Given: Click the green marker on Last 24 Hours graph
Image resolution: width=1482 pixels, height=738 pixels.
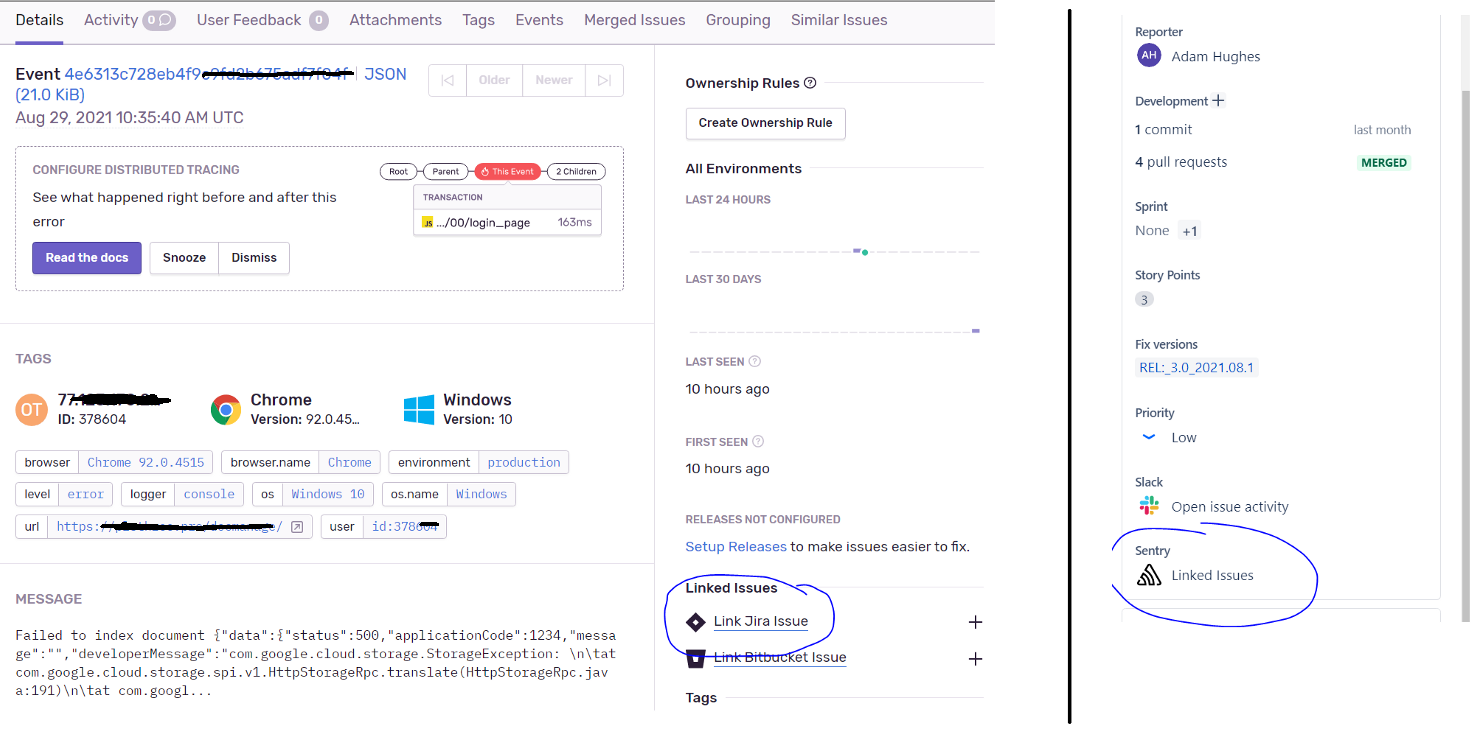Looking at the screenshot, I should (x=864, y=253).
